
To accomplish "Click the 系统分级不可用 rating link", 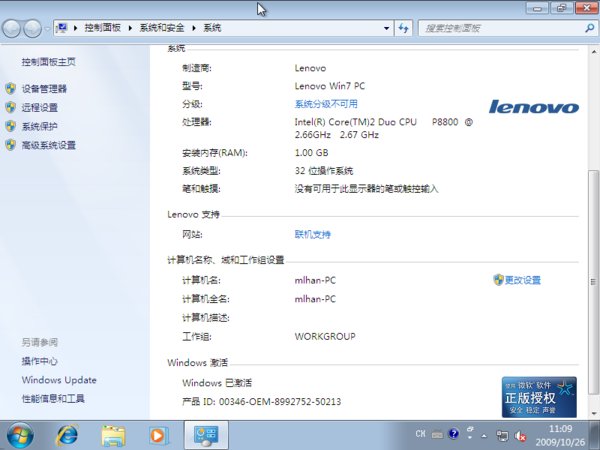I will (326, 104).
